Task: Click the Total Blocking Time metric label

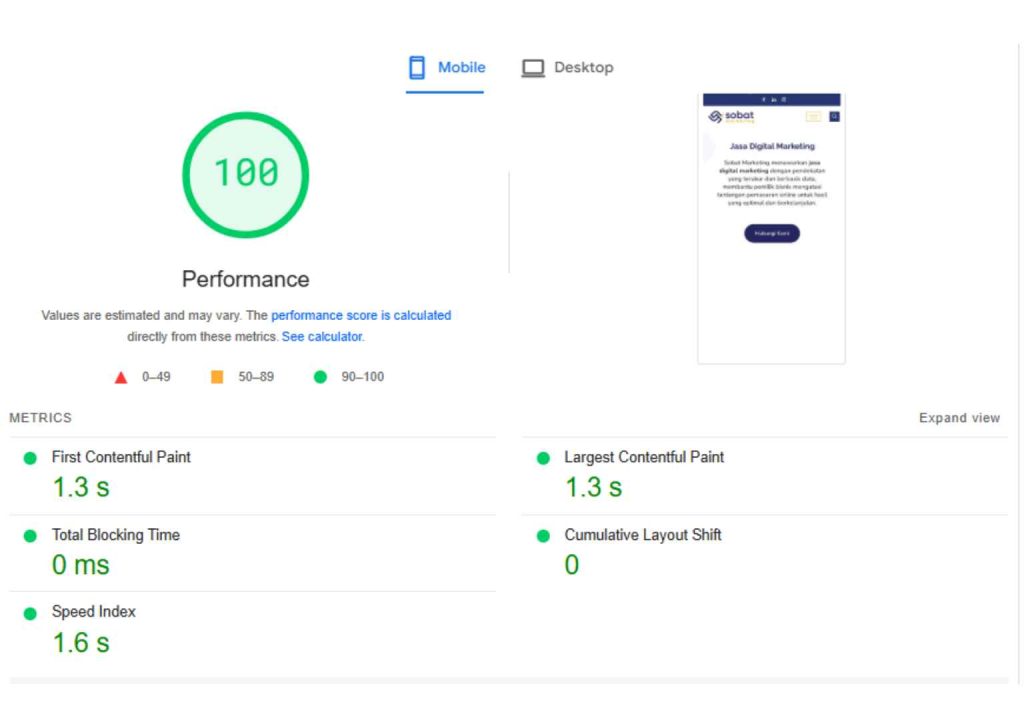Action: (x=116, y=535)
